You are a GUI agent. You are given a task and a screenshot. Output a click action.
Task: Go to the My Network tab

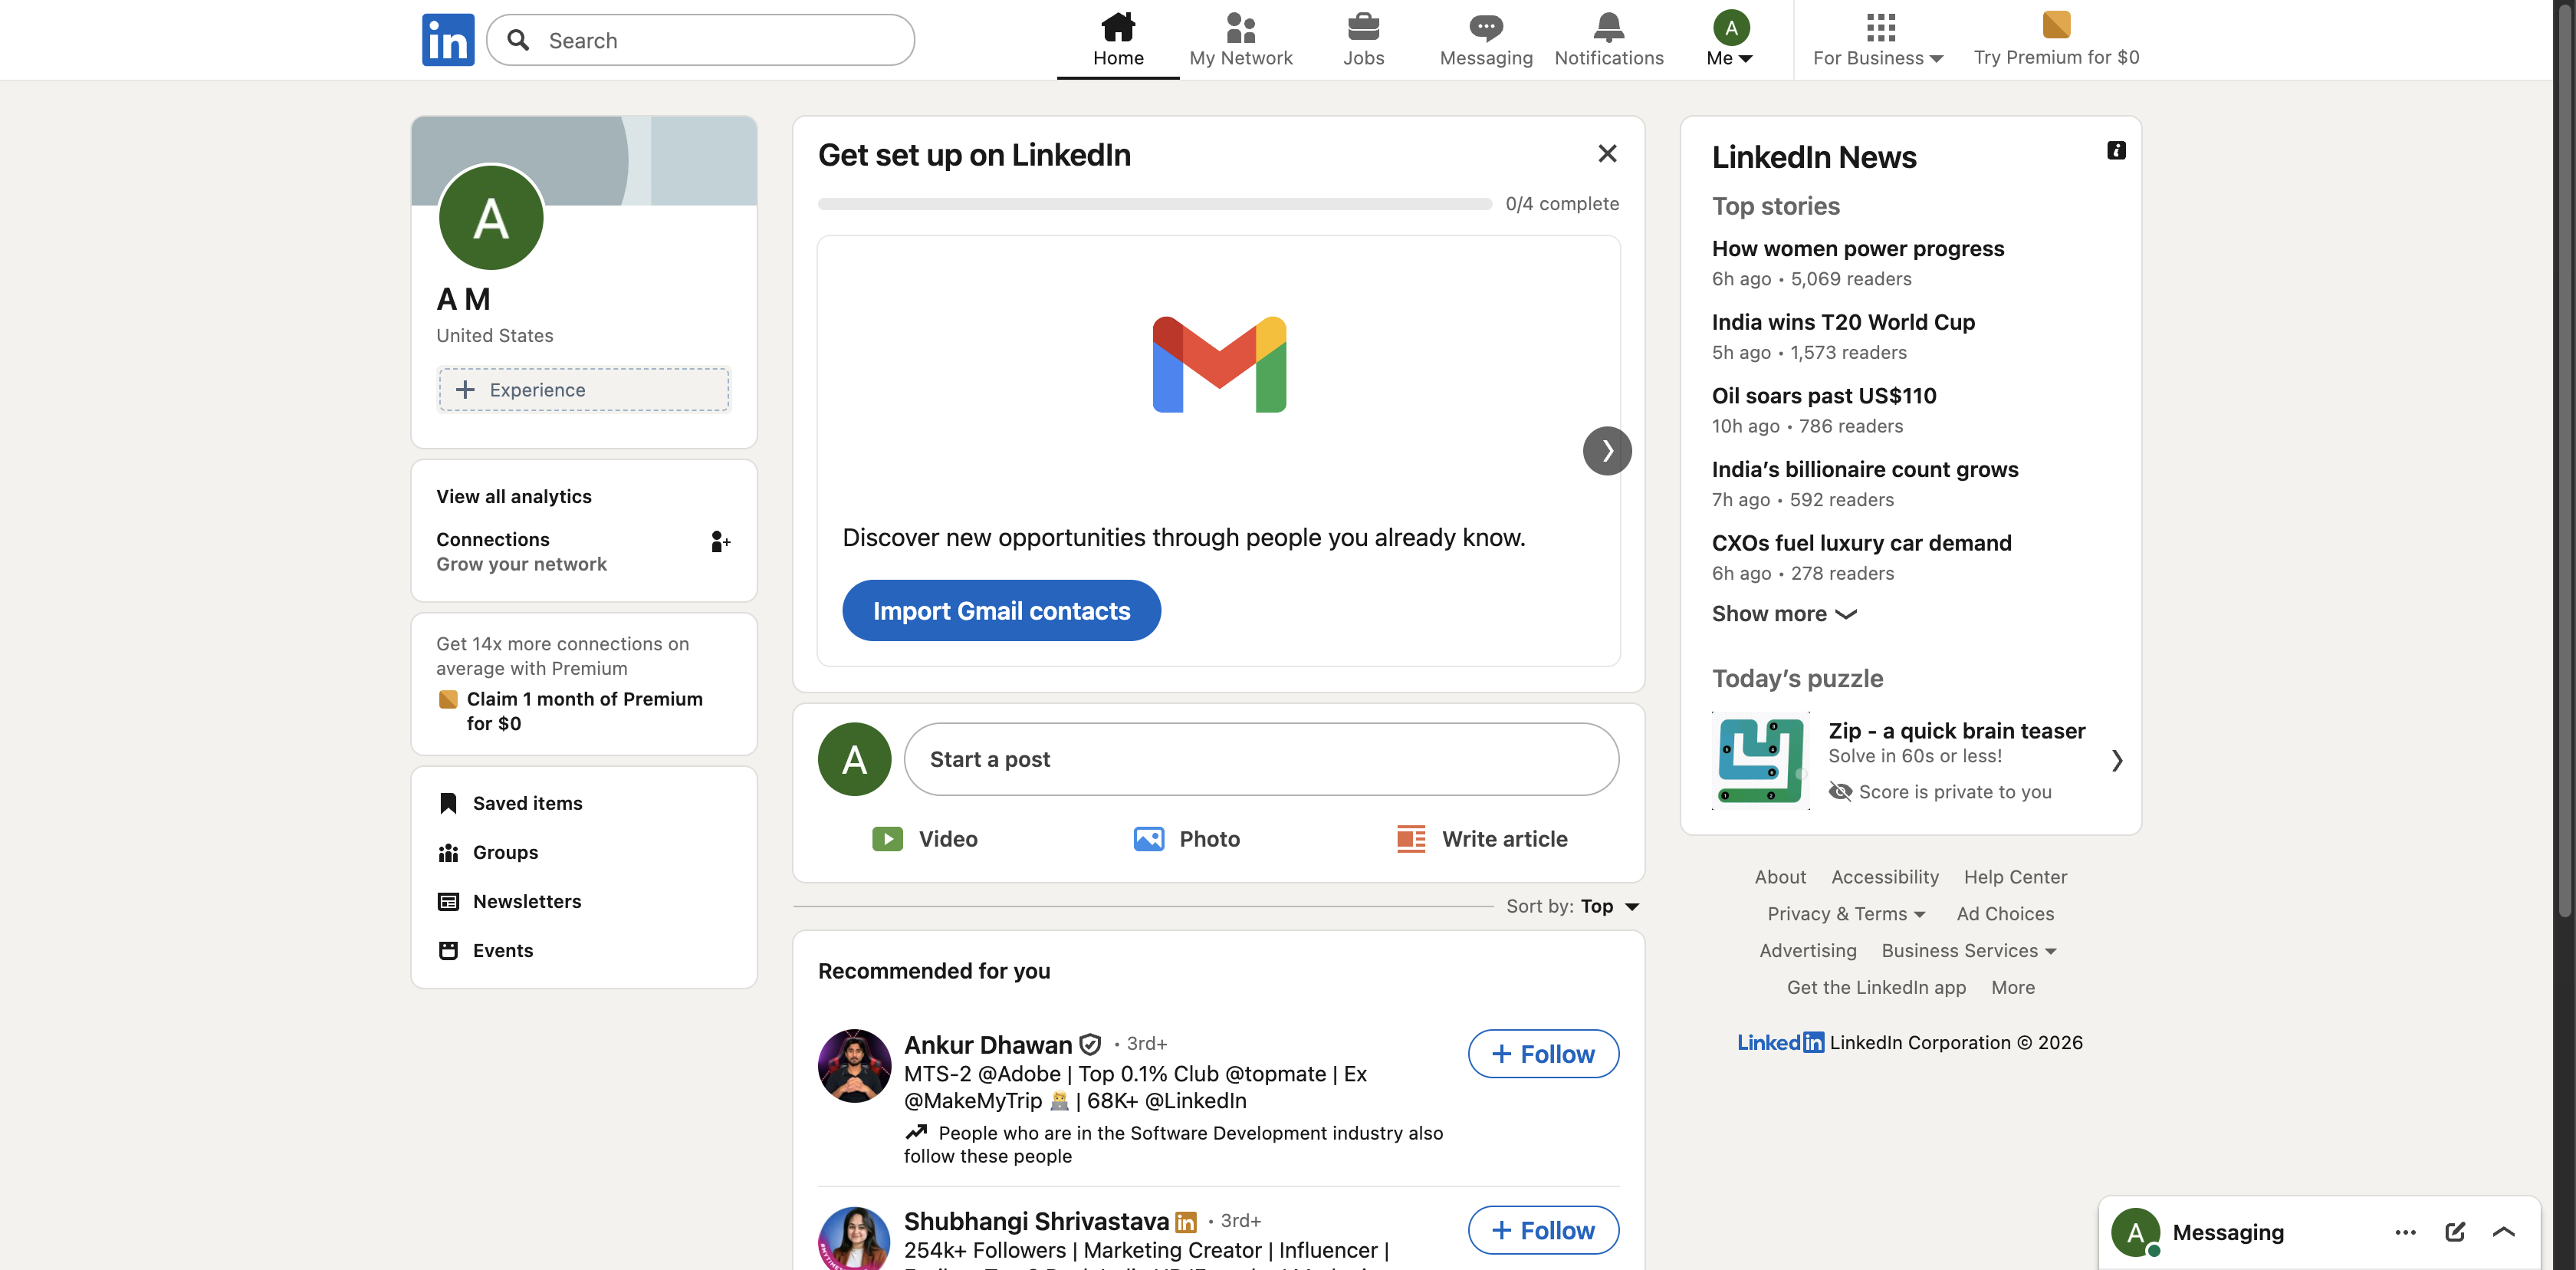pyautogui.click(x=1240, y=40)
